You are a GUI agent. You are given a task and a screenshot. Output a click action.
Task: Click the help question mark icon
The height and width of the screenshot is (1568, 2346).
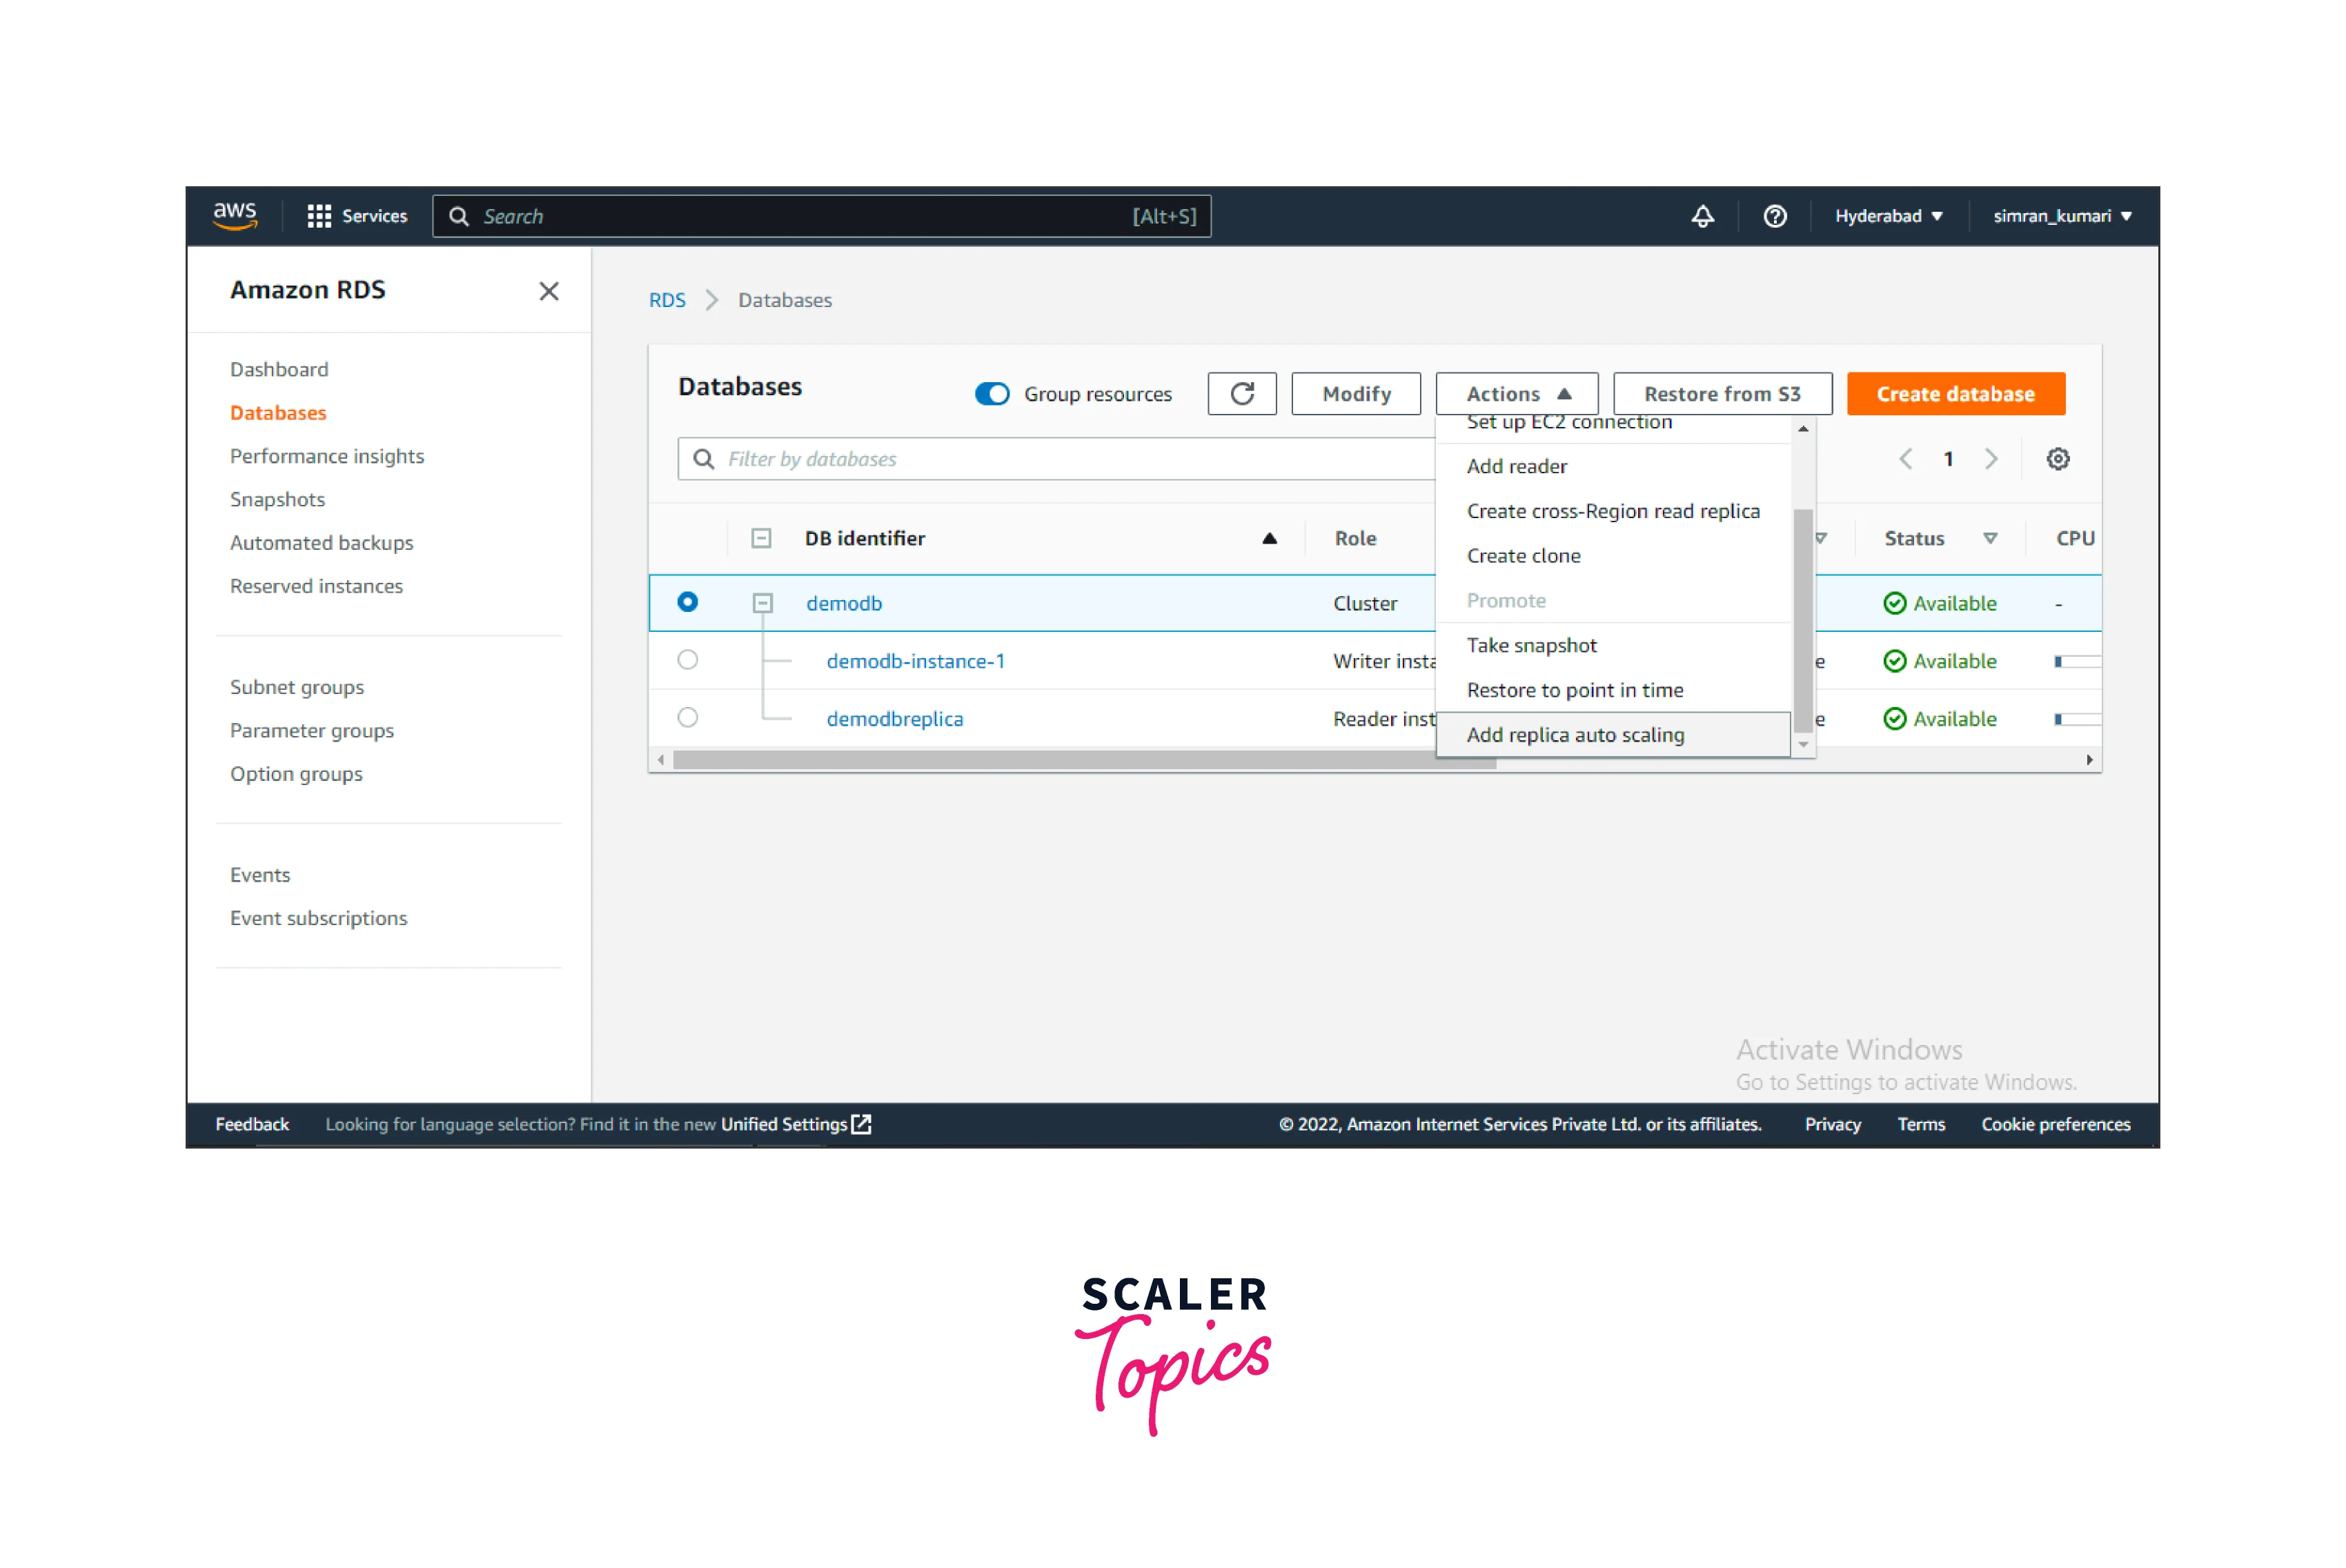point(1774,216)
